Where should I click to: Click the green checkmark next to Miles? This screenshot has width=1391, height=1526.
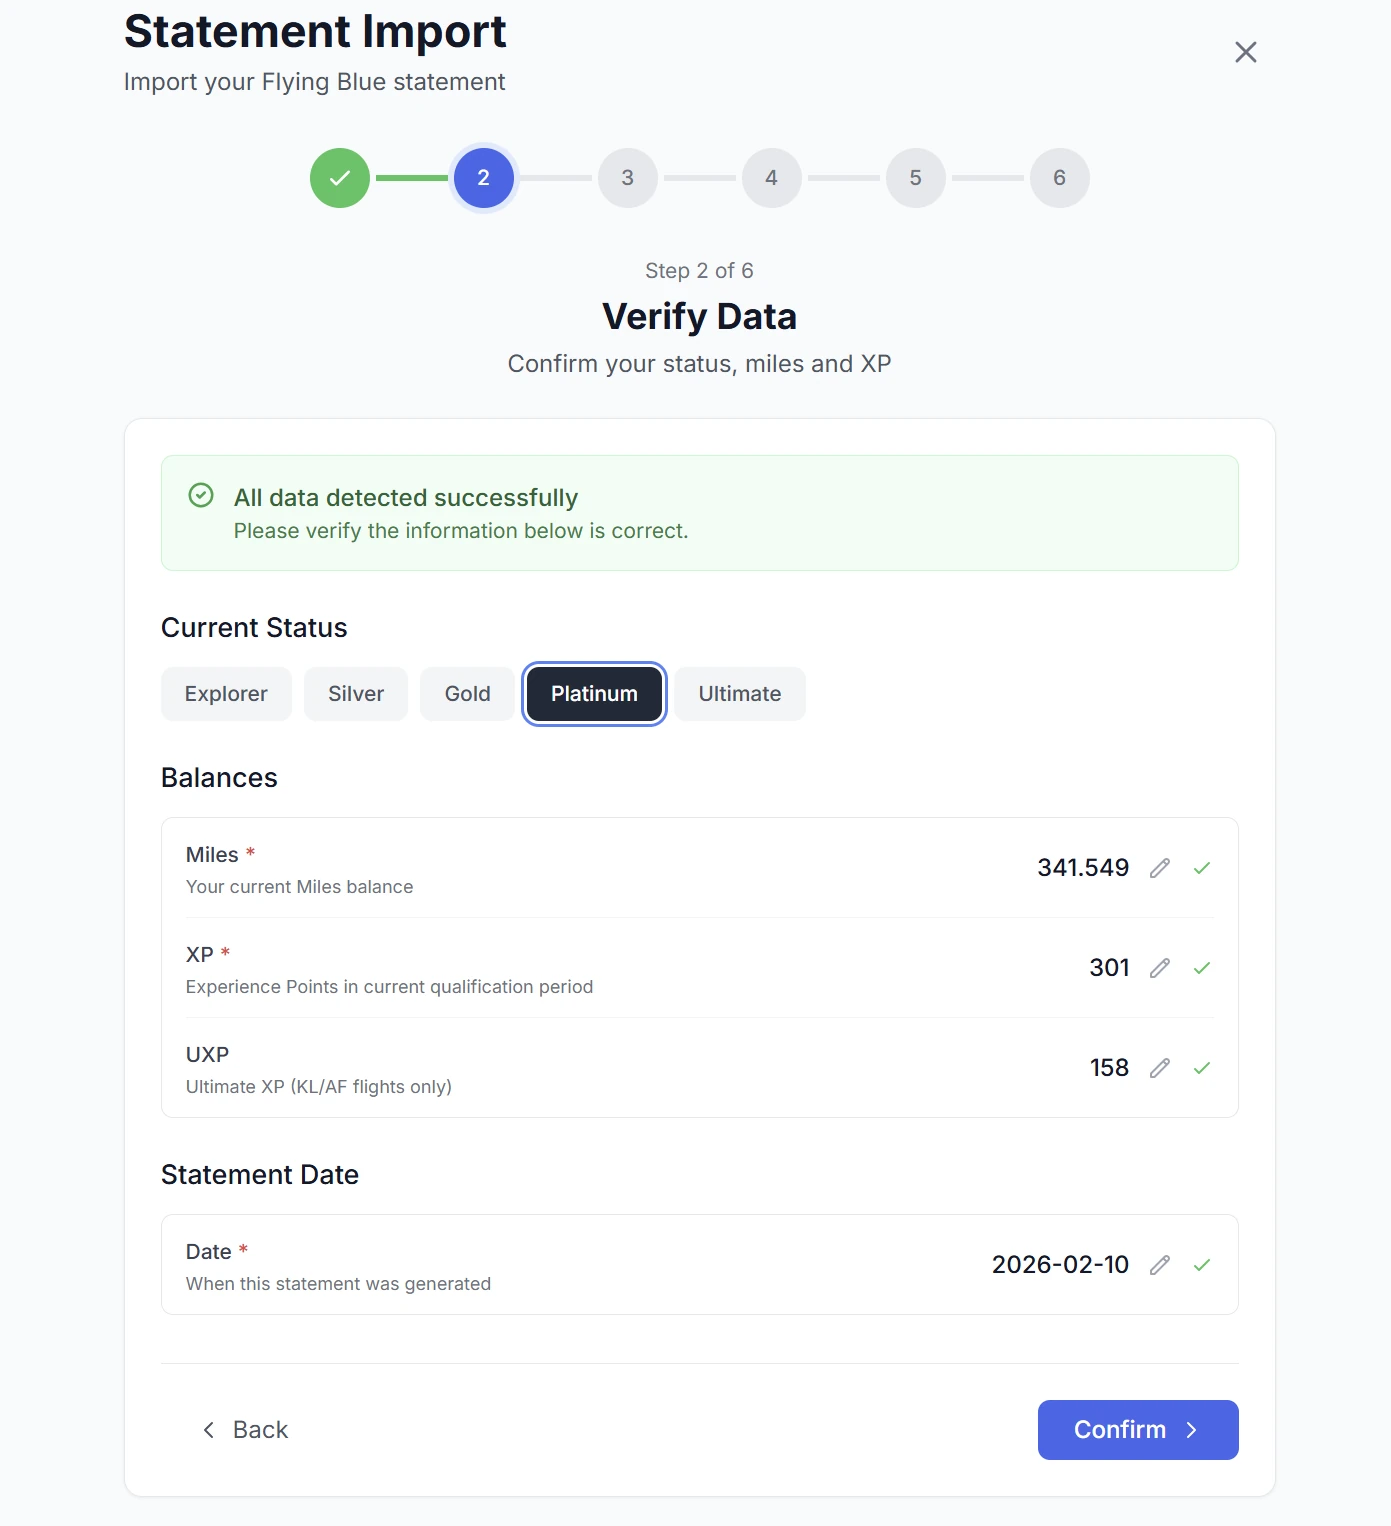pos(1202,868)
